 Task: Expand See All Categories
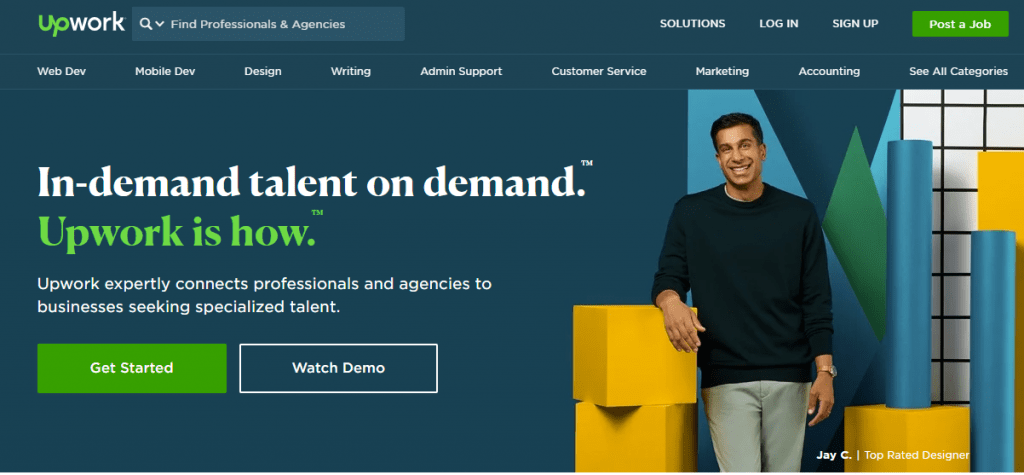click(x=958, y=72)
